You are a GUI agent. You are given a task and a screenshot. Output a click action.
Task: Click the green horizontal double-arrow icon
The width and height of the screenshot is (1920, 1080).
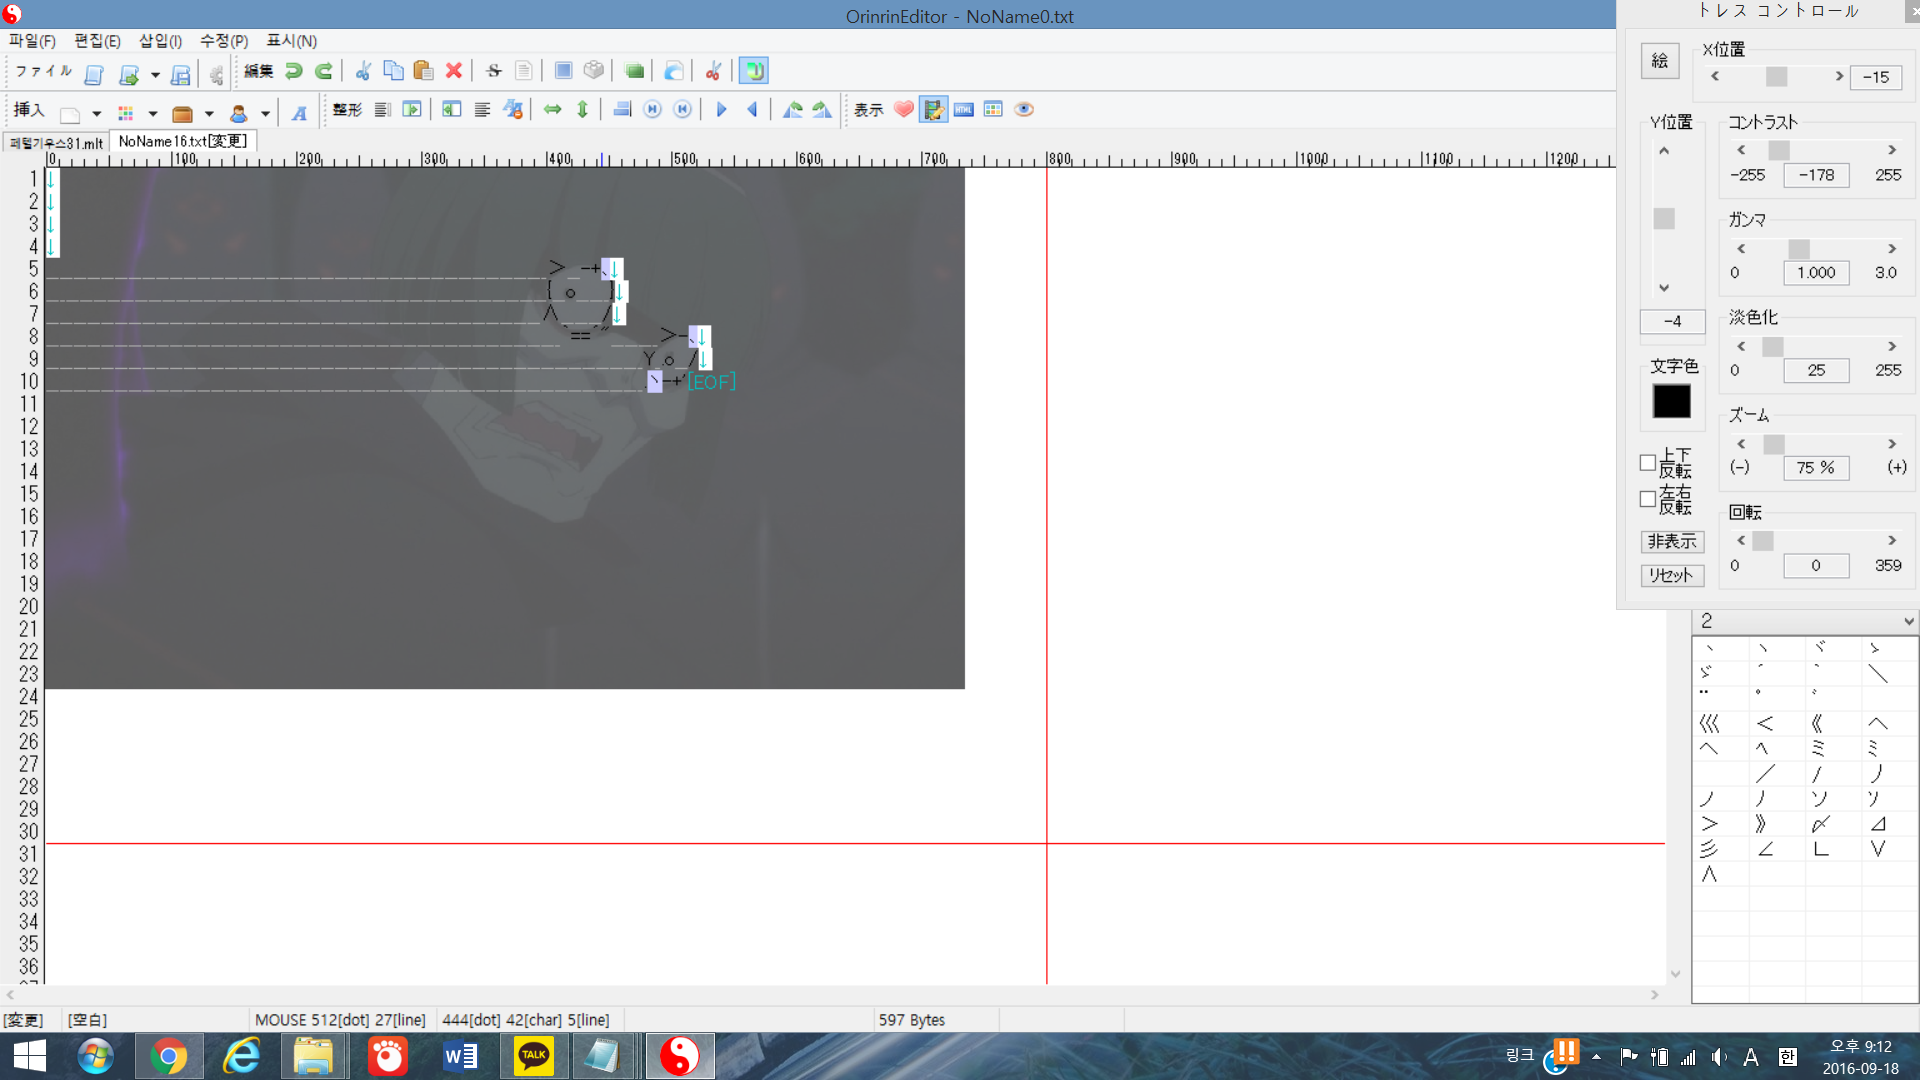point(553,110)
